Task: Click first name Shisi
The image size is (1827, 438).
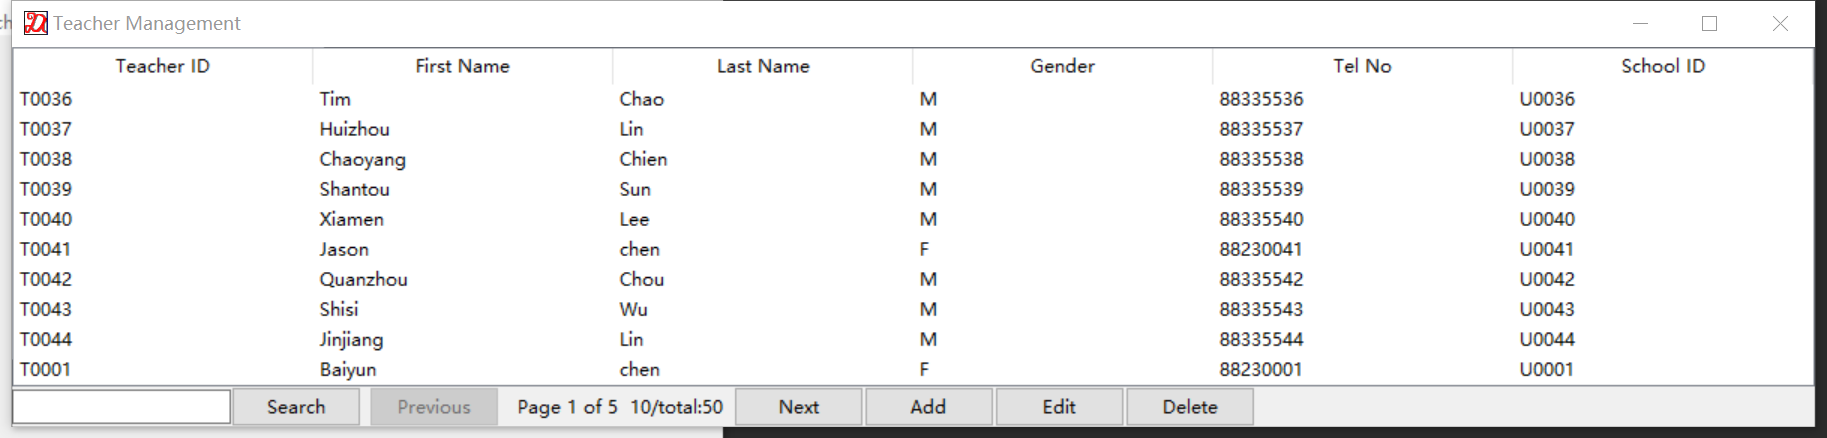Action: [339, 309]
